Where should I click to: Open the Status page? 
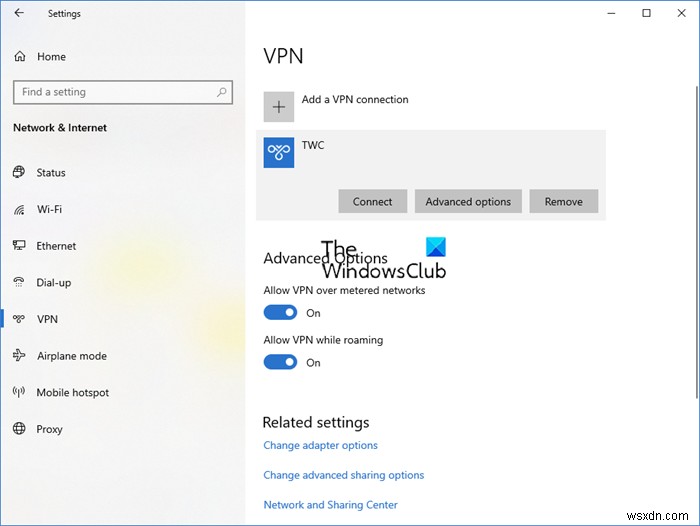point(51,172)
